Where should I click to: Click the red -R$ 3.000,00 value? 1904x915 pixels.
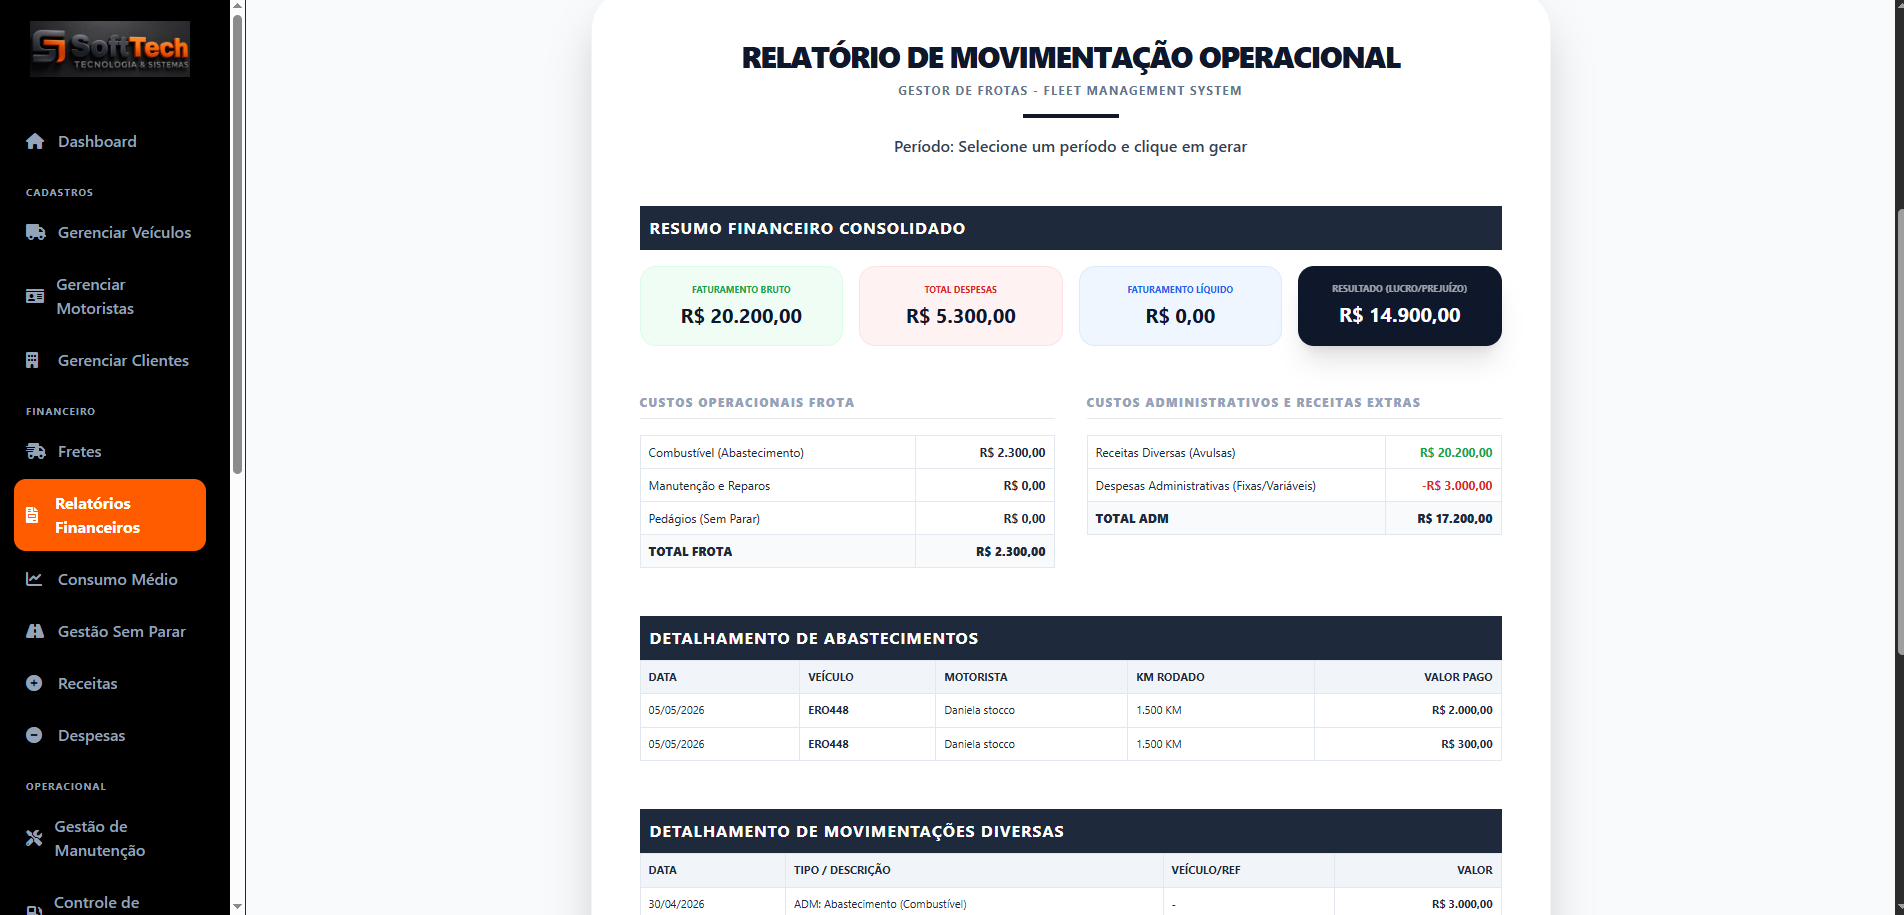pyautogui.click(x=1457, y=486)
